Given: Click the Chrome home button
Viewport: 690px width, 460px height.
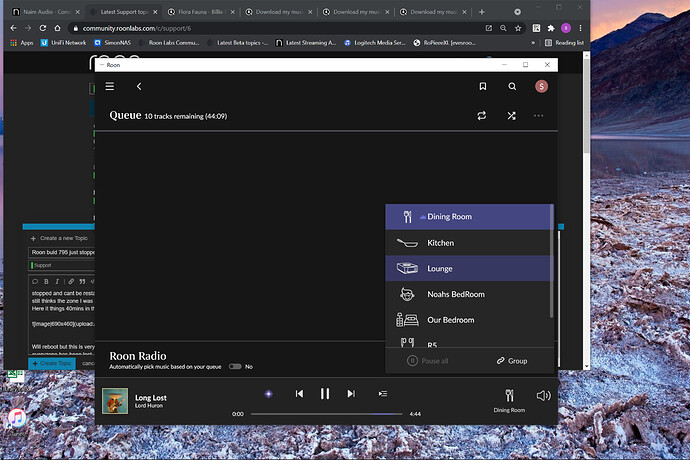Looking at the screenshot, I should pyautogui.click(x=58, y=28).
